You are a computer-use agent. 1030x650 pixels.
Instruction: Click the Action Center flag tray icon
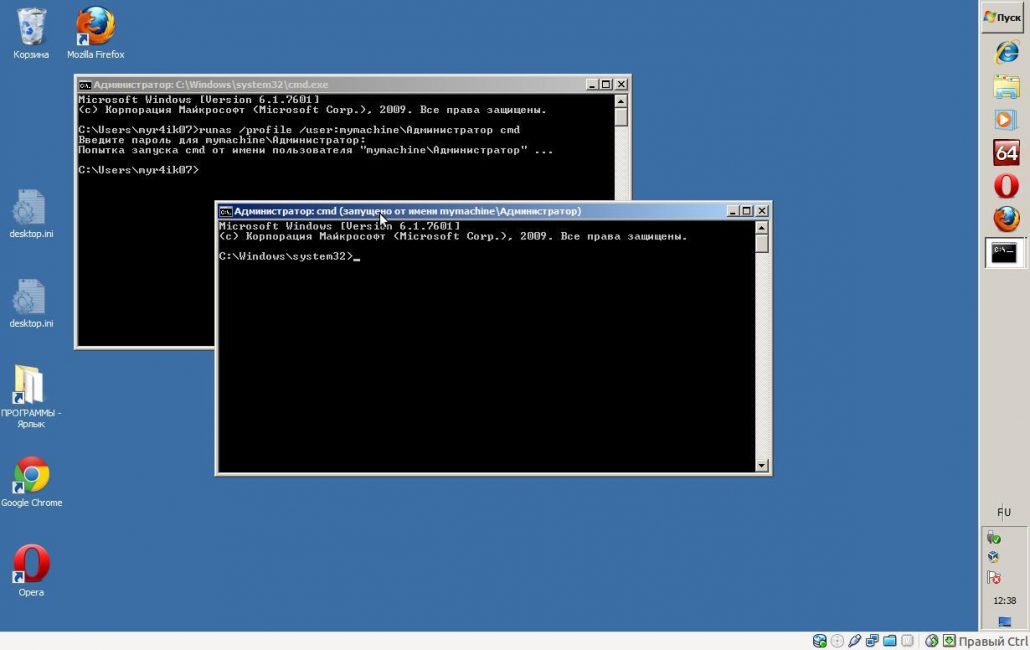point(993,578)
